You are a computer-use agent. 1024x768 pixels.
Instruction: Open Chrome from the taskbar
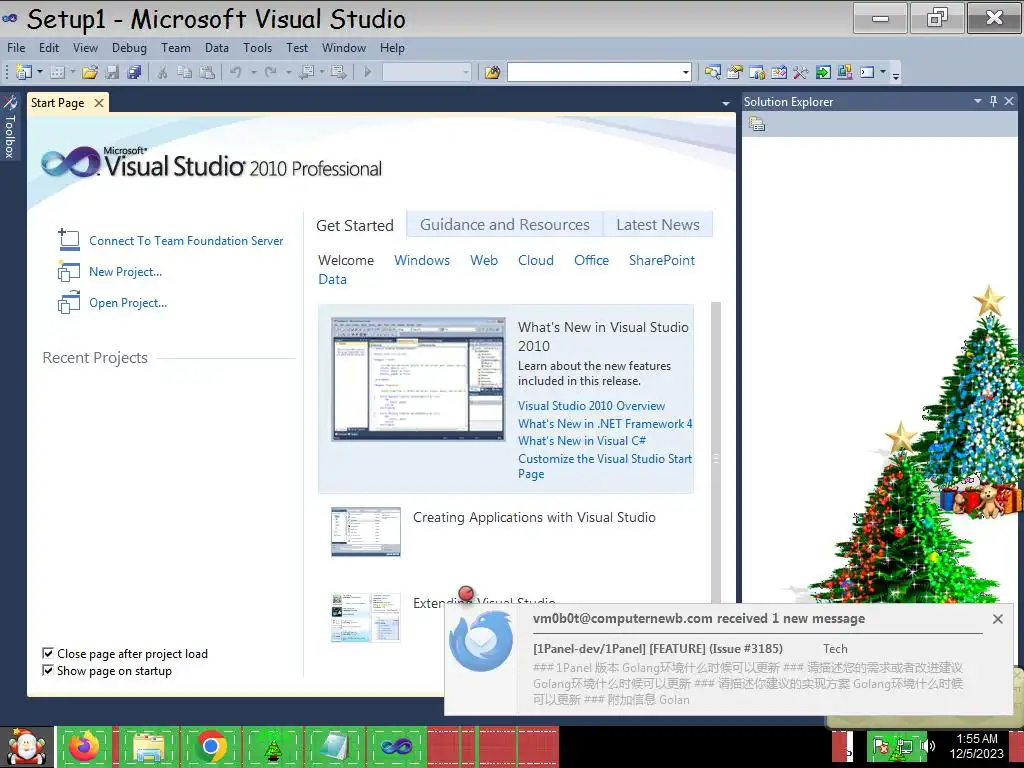click(210, 746)
